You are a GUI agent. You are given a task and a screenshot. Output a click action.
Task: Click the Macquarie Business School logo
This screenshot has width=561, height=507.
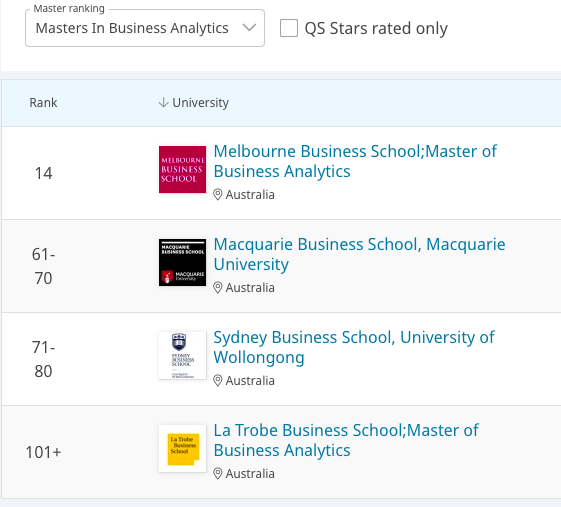tap(182, 262)
